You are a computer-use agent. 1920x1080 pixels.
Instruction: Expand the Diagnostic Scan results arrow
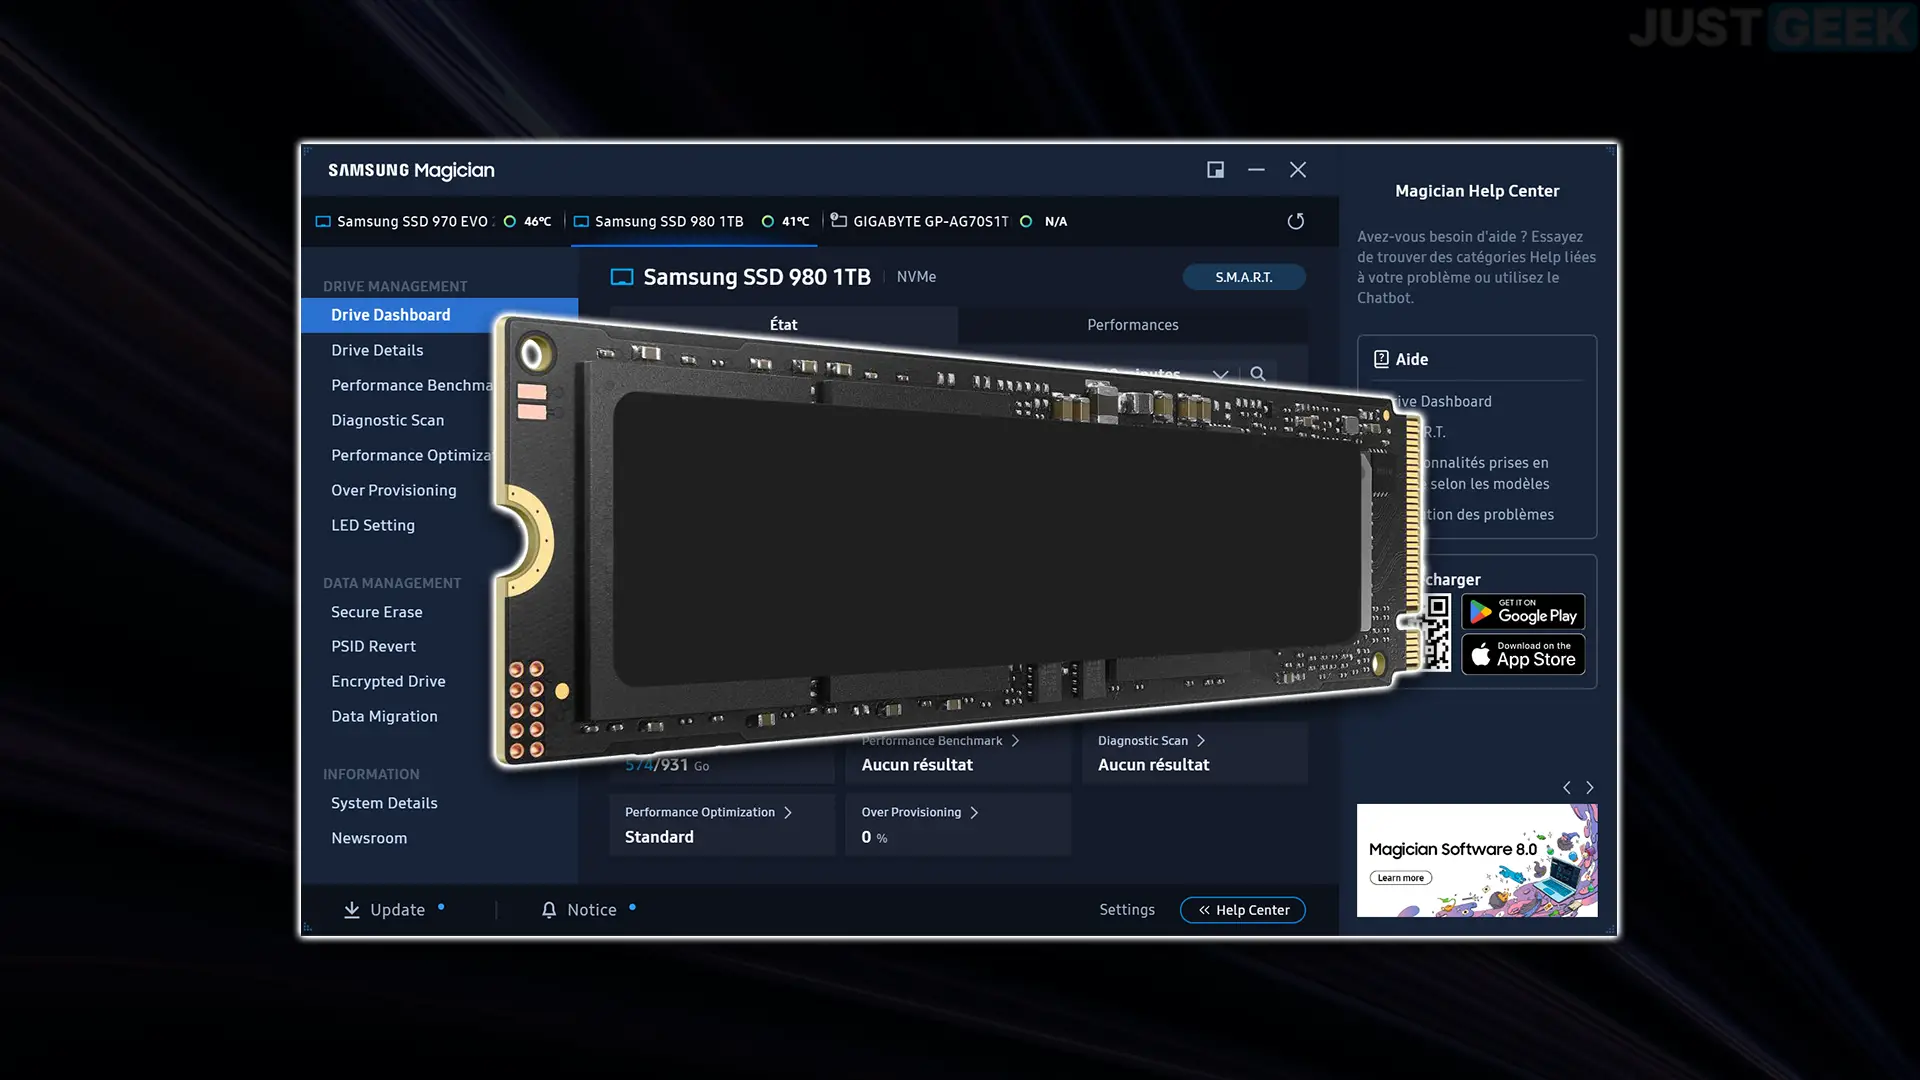coord(1203,740)
